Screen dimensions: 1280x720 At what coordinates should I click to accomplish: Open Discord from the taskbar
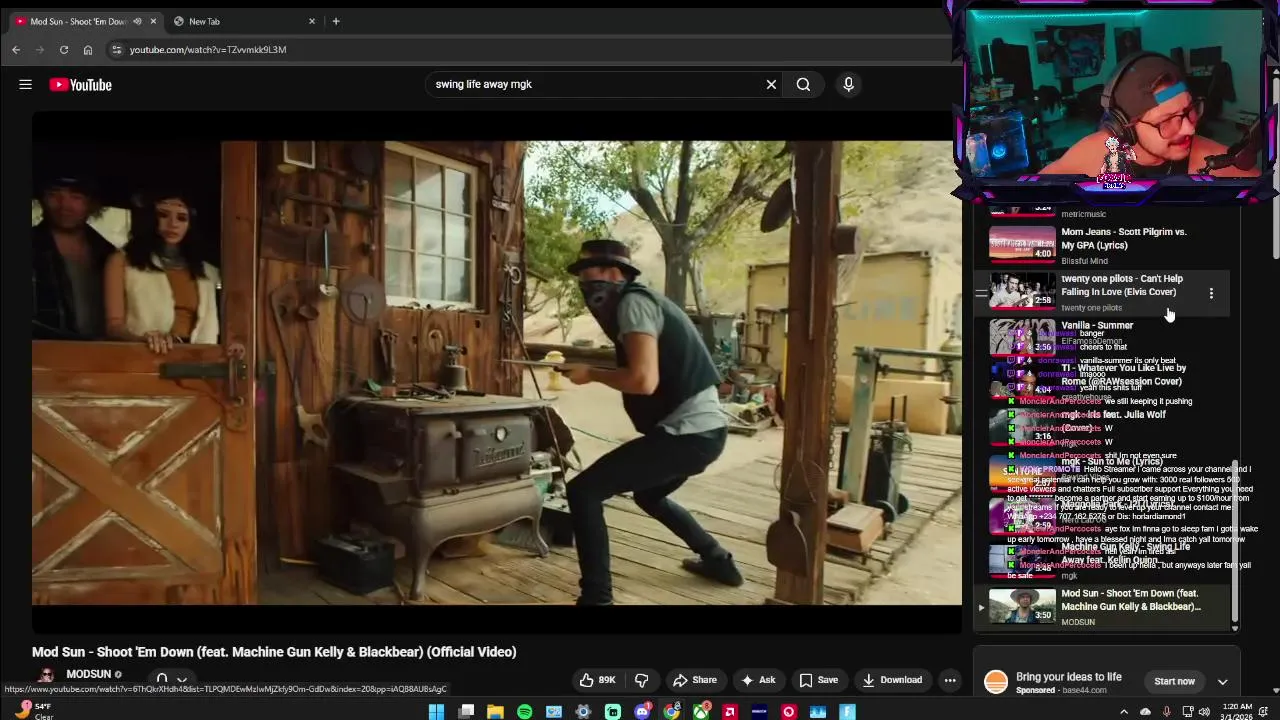tap(642, 712)
